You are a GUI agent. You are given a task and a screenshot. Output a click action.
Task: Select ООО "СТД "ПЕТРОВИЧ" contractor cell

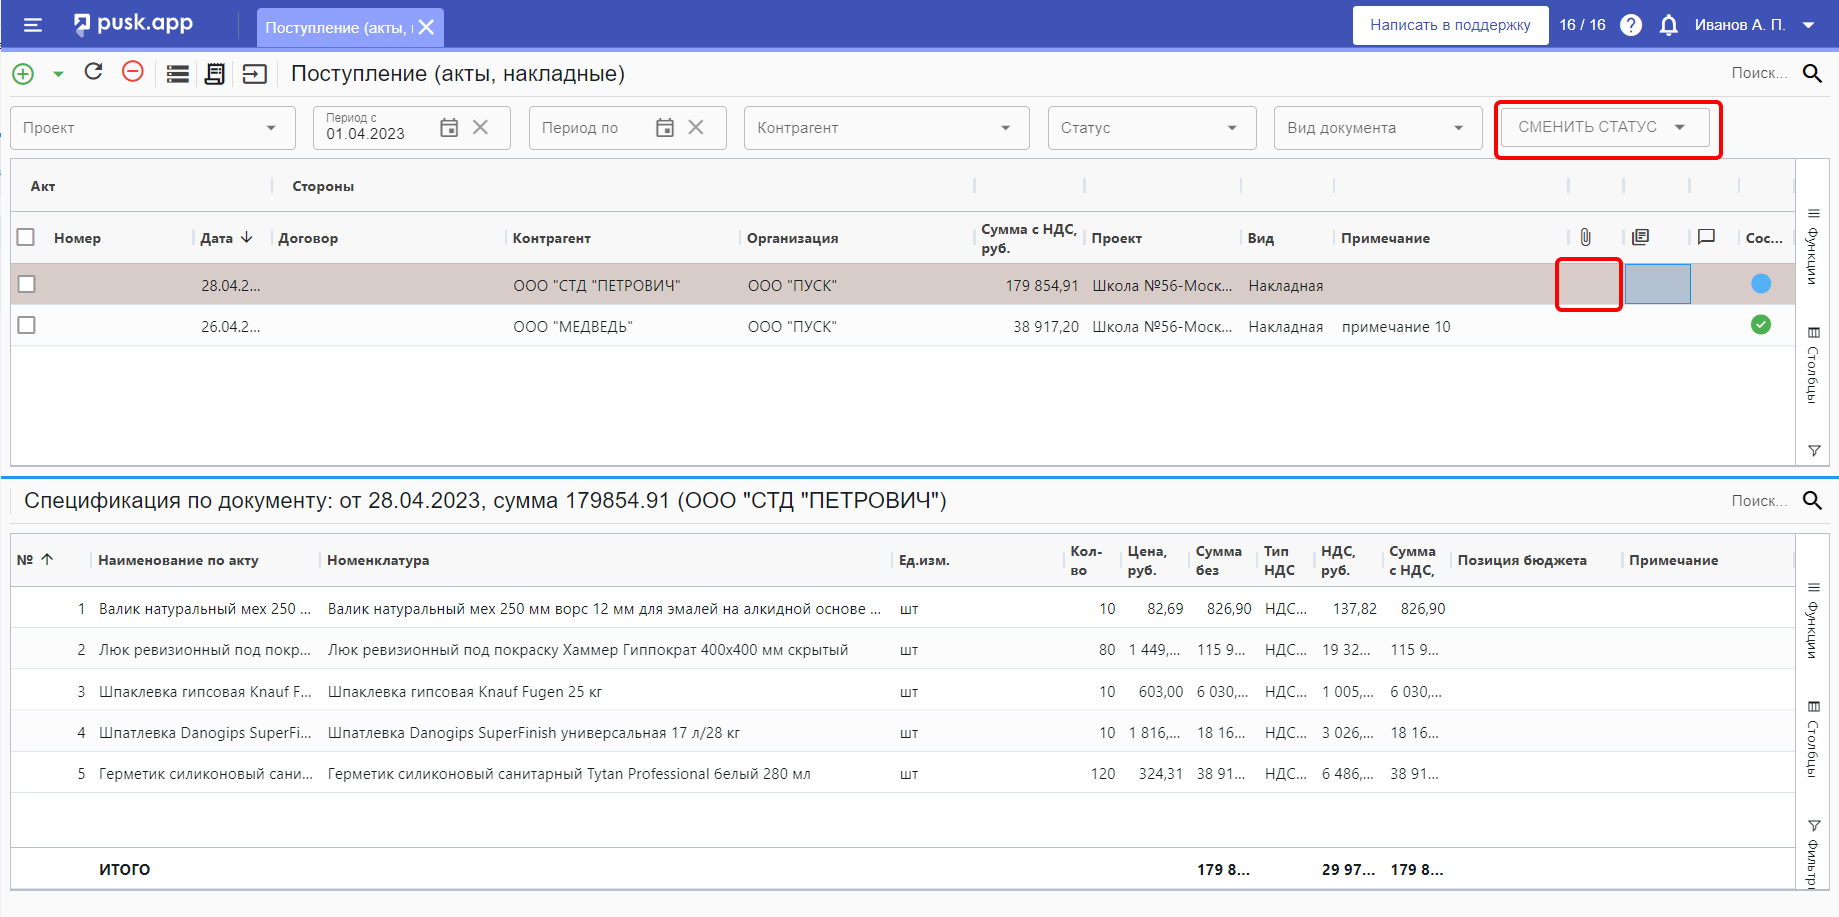(x=623, y=285)
